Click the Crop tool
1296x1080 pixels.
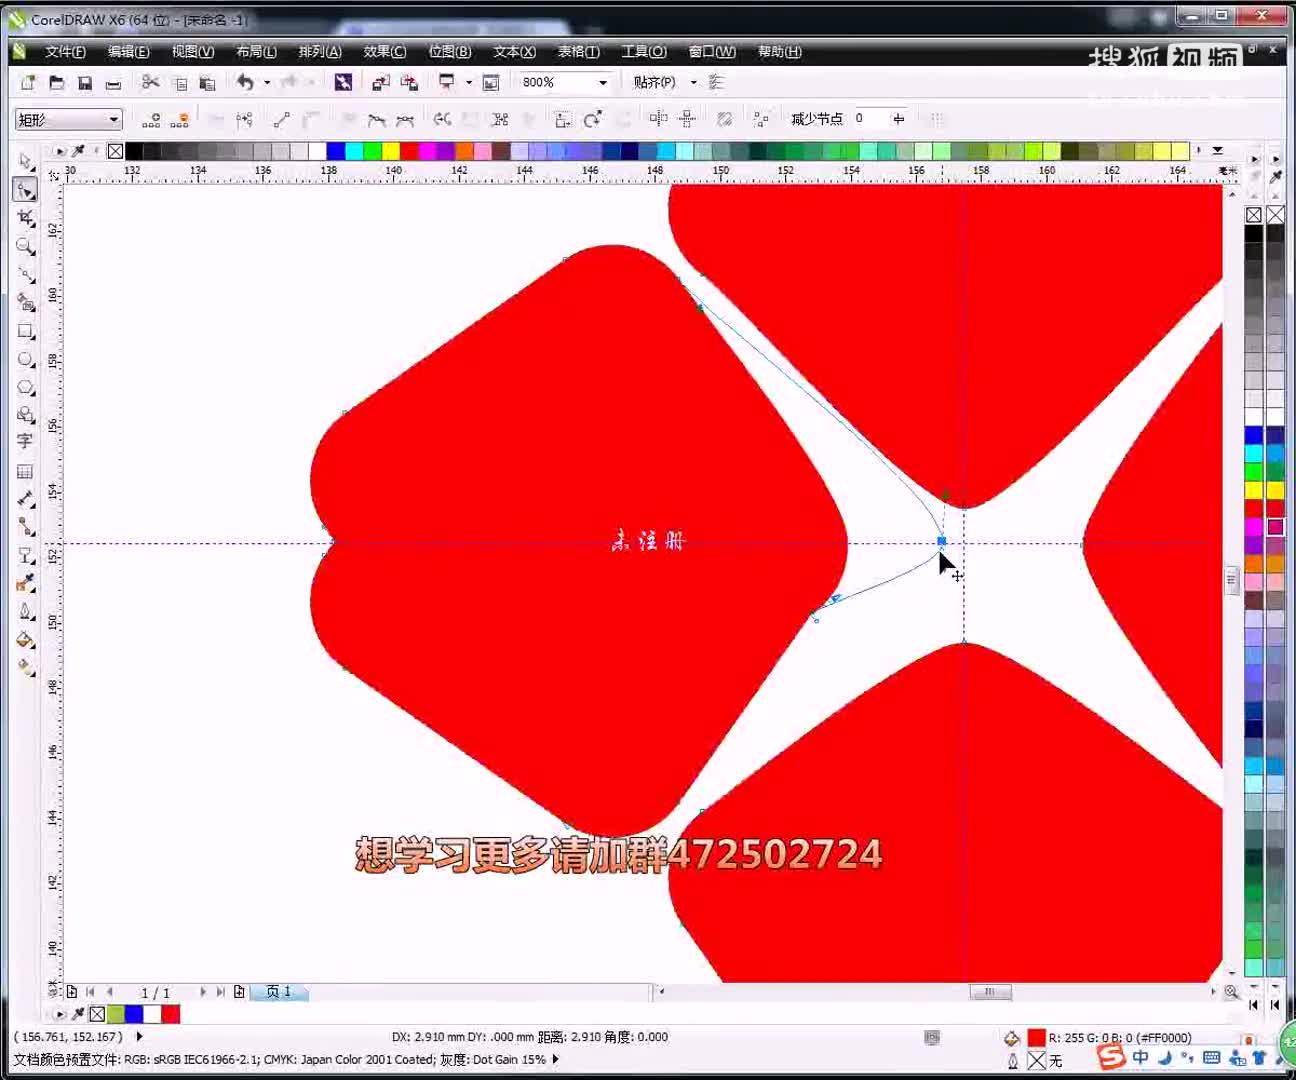click(x=26, y=219)
